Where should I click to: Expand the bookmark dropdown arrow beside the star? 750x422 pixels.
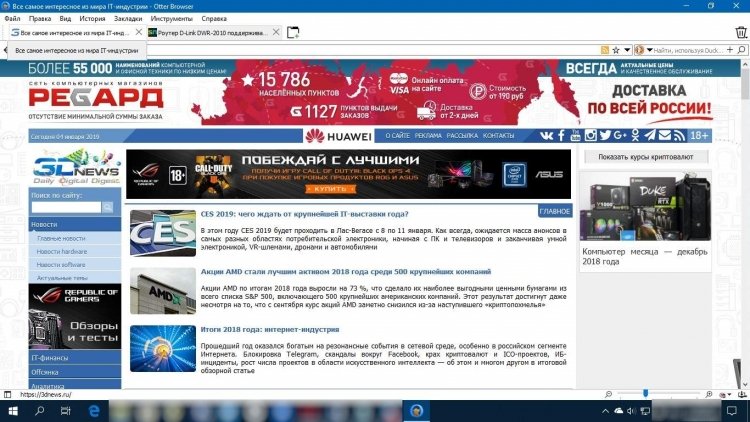point(627,50)
